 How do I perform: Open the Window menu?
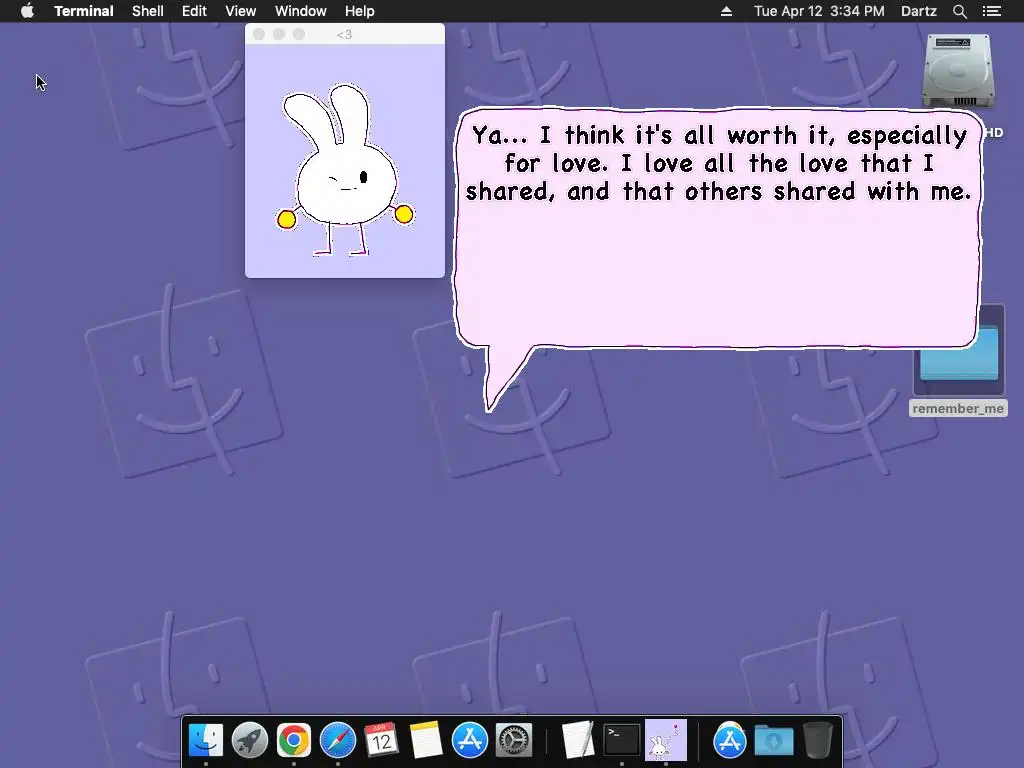click(x=300, y=11)
